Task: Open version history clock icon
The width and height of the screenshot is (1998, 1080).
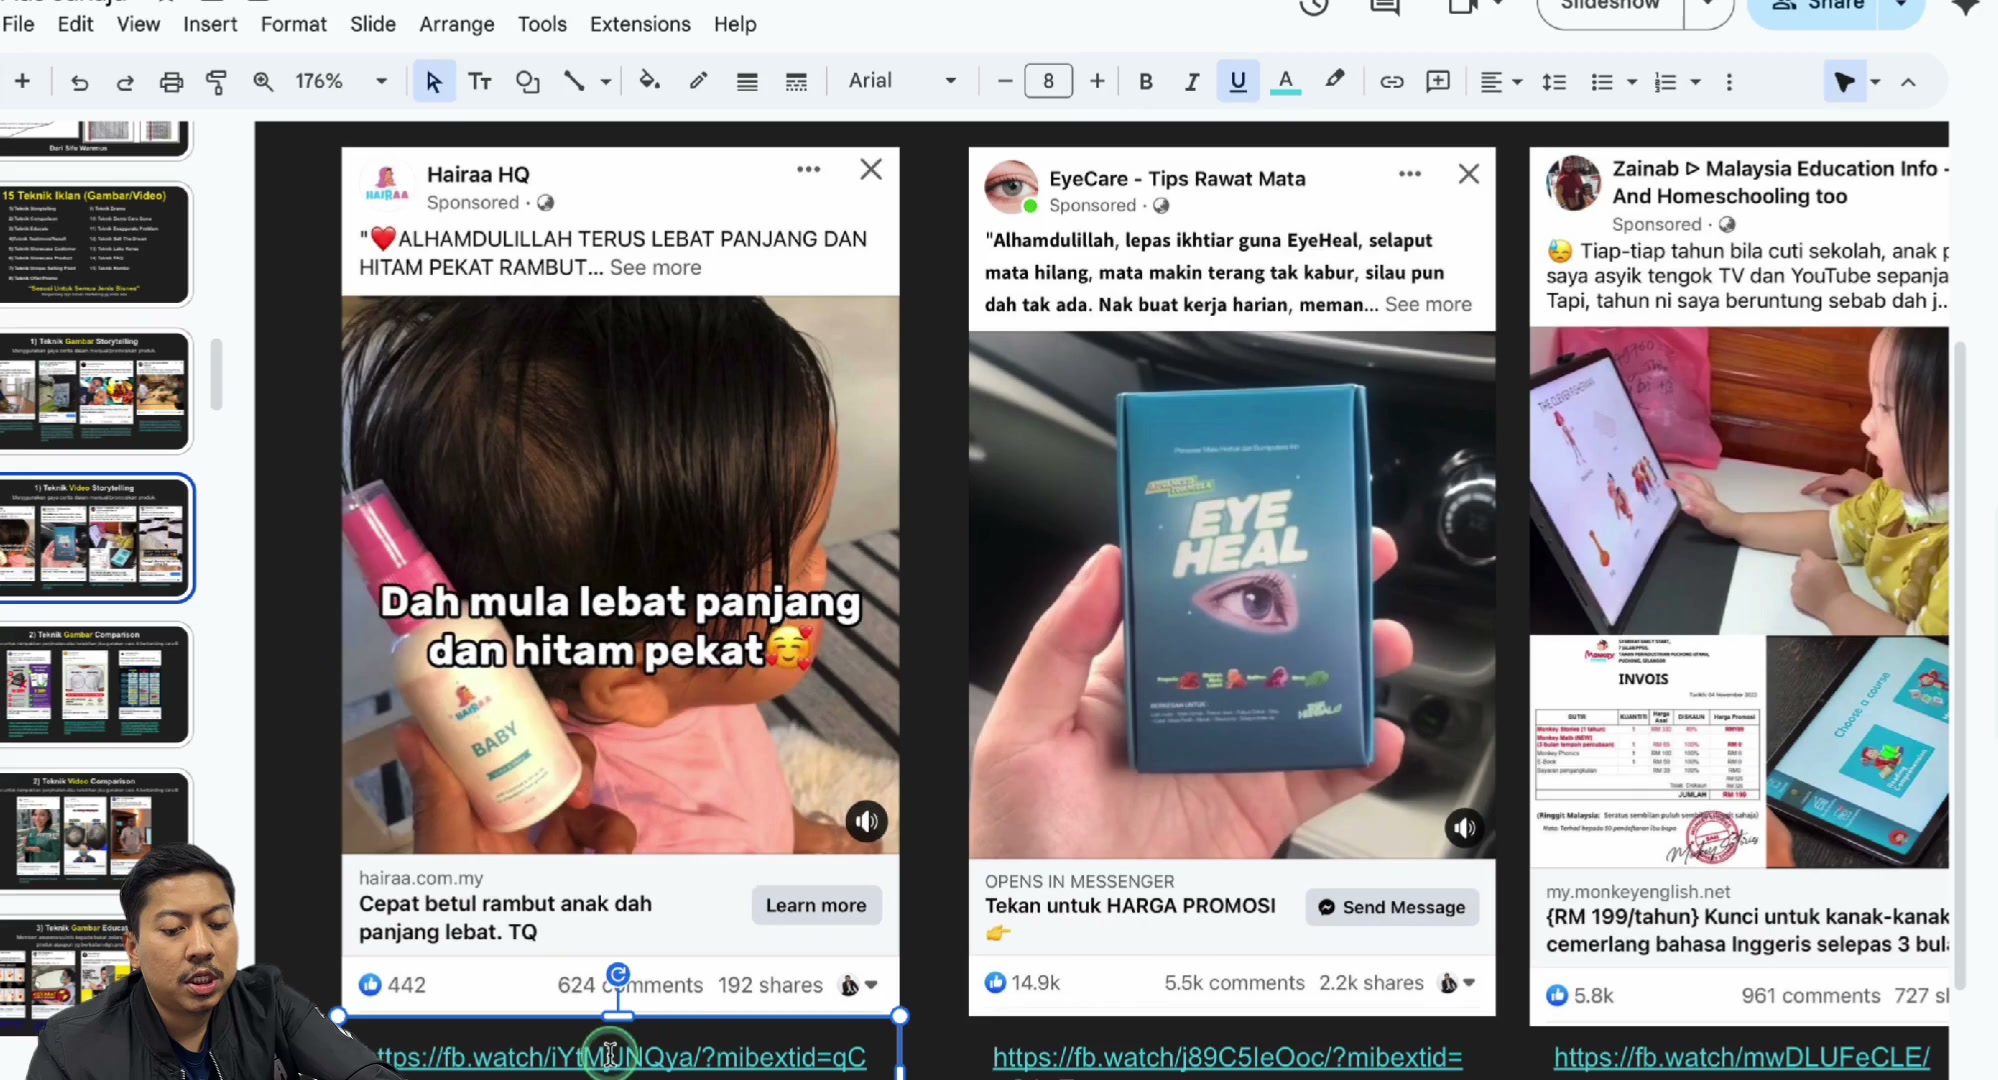Action: point(1313,8)
